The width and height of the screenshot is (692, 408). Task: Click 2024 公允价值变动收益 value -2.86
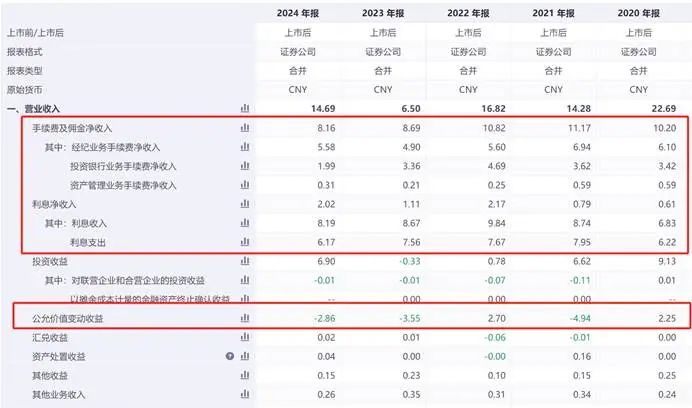pos(324,318)
